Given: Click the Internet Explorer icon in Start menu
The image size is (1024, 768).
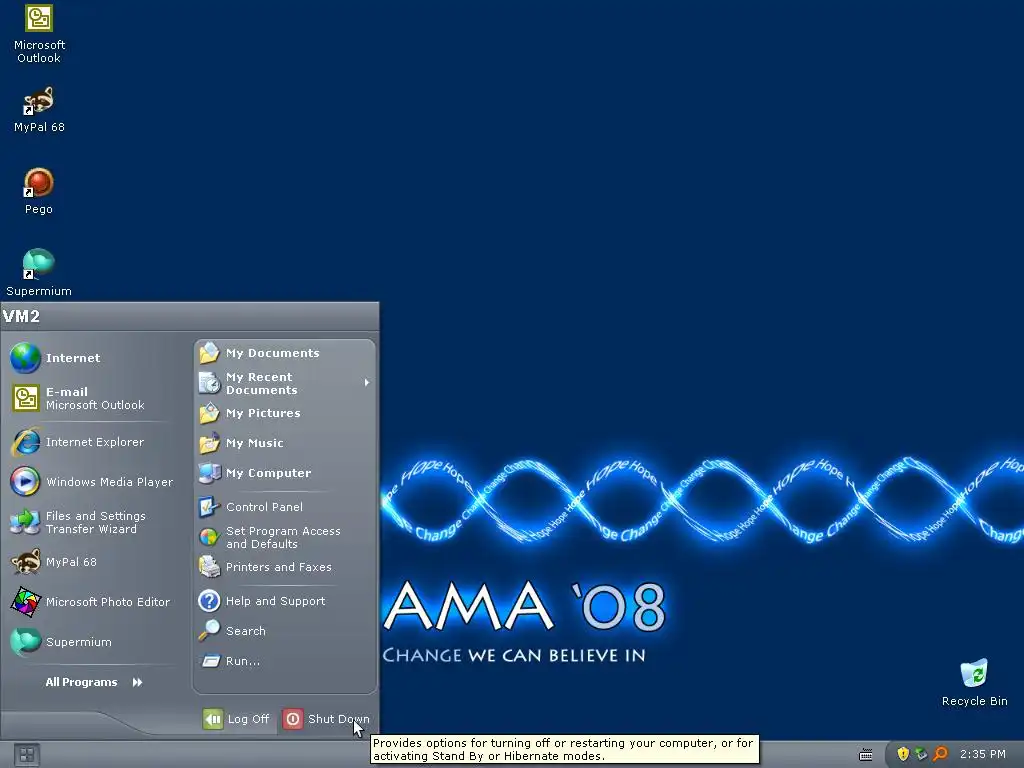Looking at the screenshot, I should pyautogui.click(x=25, y=442).
